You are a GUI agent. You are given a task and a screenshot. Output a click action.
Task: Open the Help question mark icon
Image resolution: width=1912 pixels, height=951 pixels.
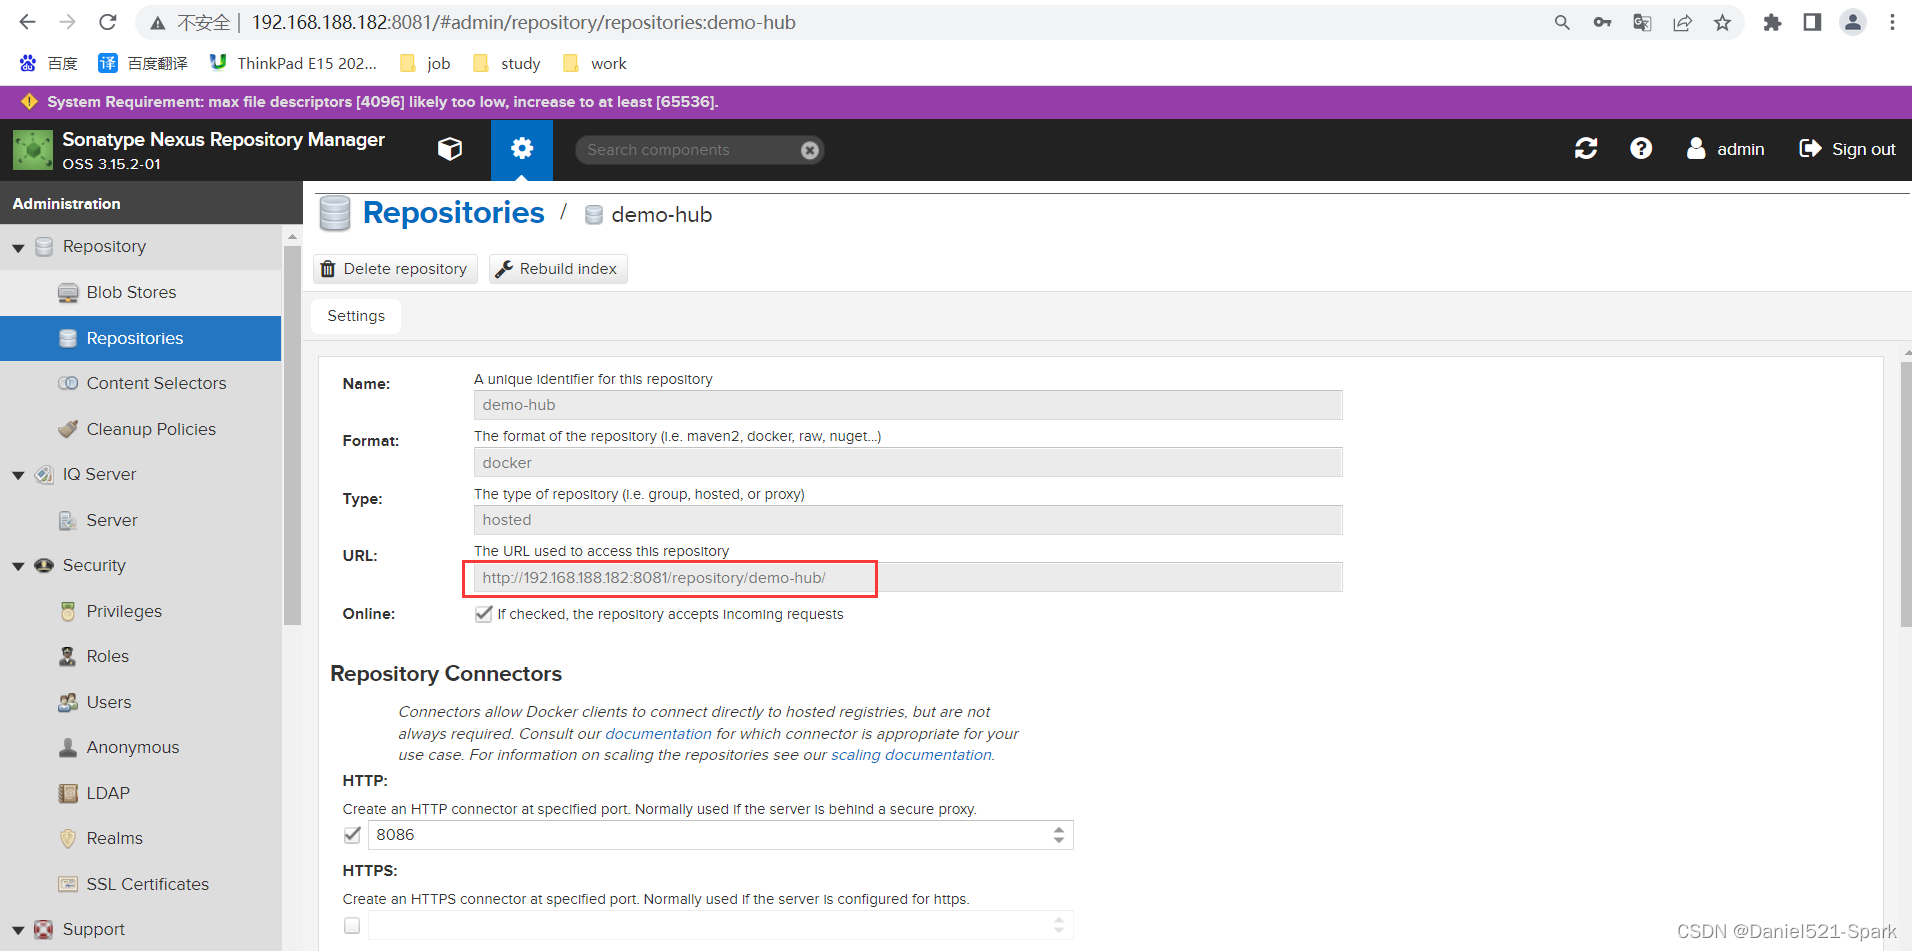pos(1640,149)
